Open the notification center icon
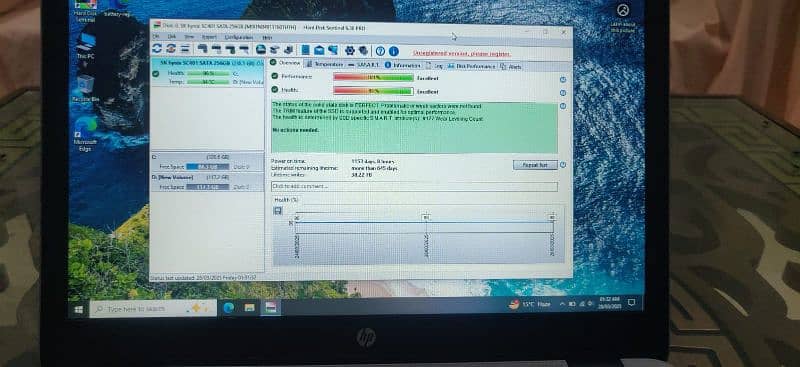 pyautogui.click(x=631, y=303)
